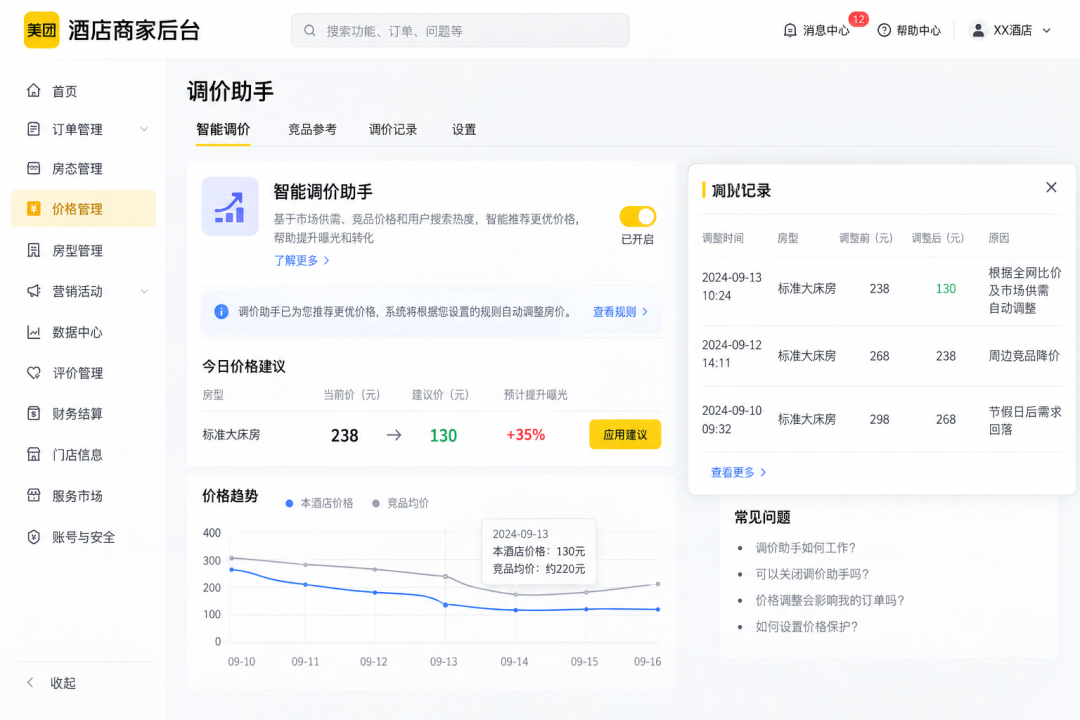1080x720 pixels.
Task: Turn off the 智能调价助手 switch
Action: [638, 216]
